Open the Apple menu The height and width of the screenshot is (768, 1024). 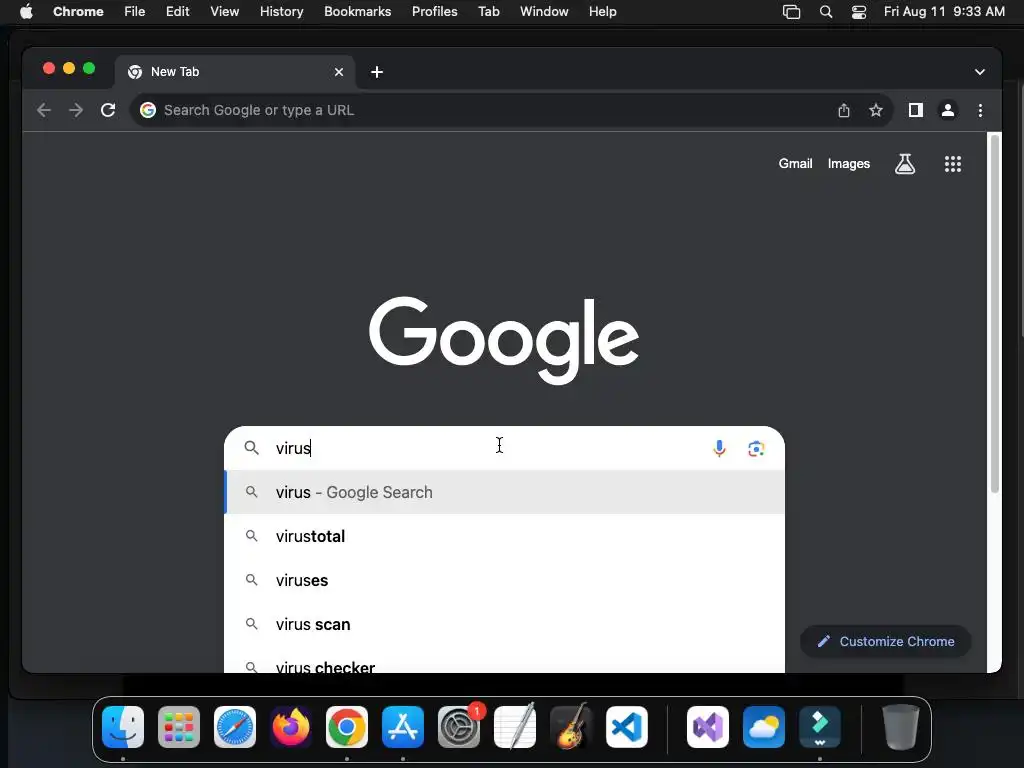pyautogui.click(x=26, y=12)
